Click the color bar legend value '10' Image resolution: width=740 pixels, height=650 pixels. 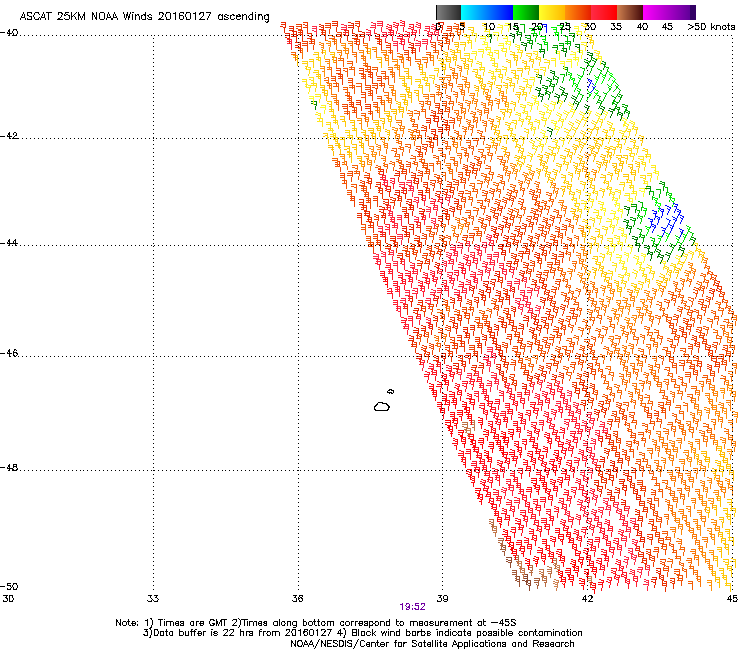(x=489, y=27)
